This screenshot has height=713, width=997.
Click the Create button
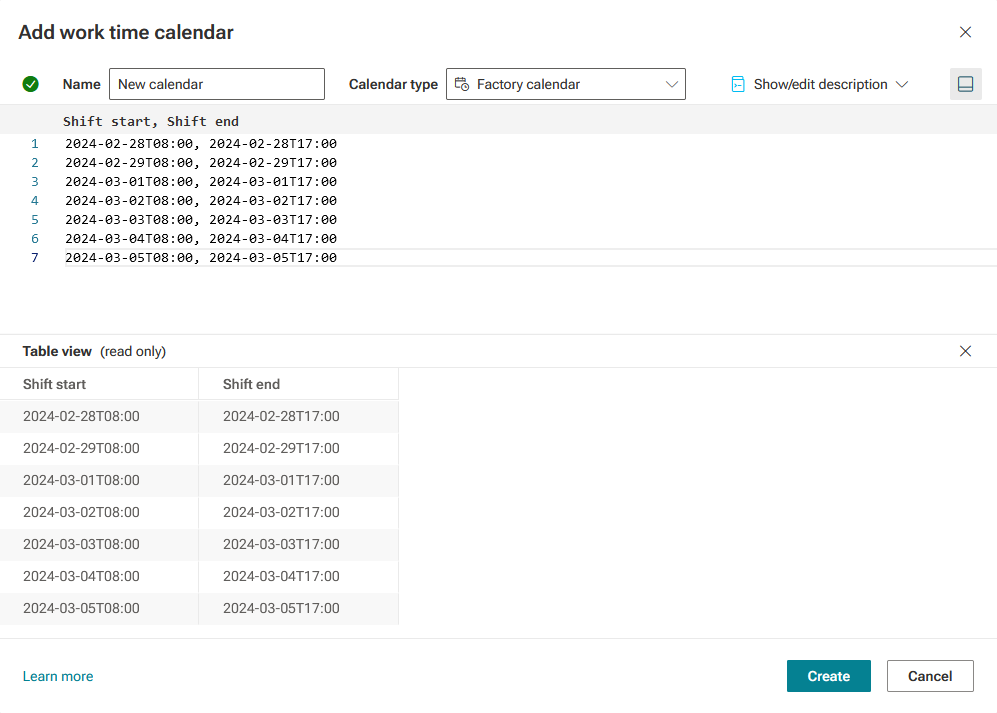[x=829, y=676]
